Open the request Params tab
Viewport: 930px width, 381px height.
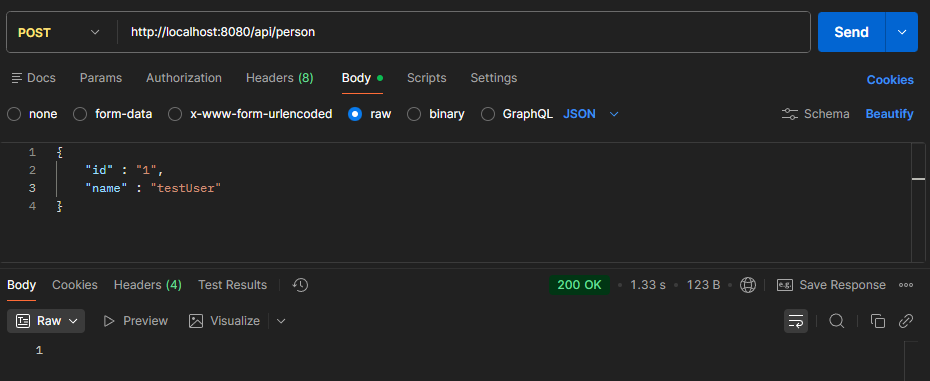tap(101, 78)
